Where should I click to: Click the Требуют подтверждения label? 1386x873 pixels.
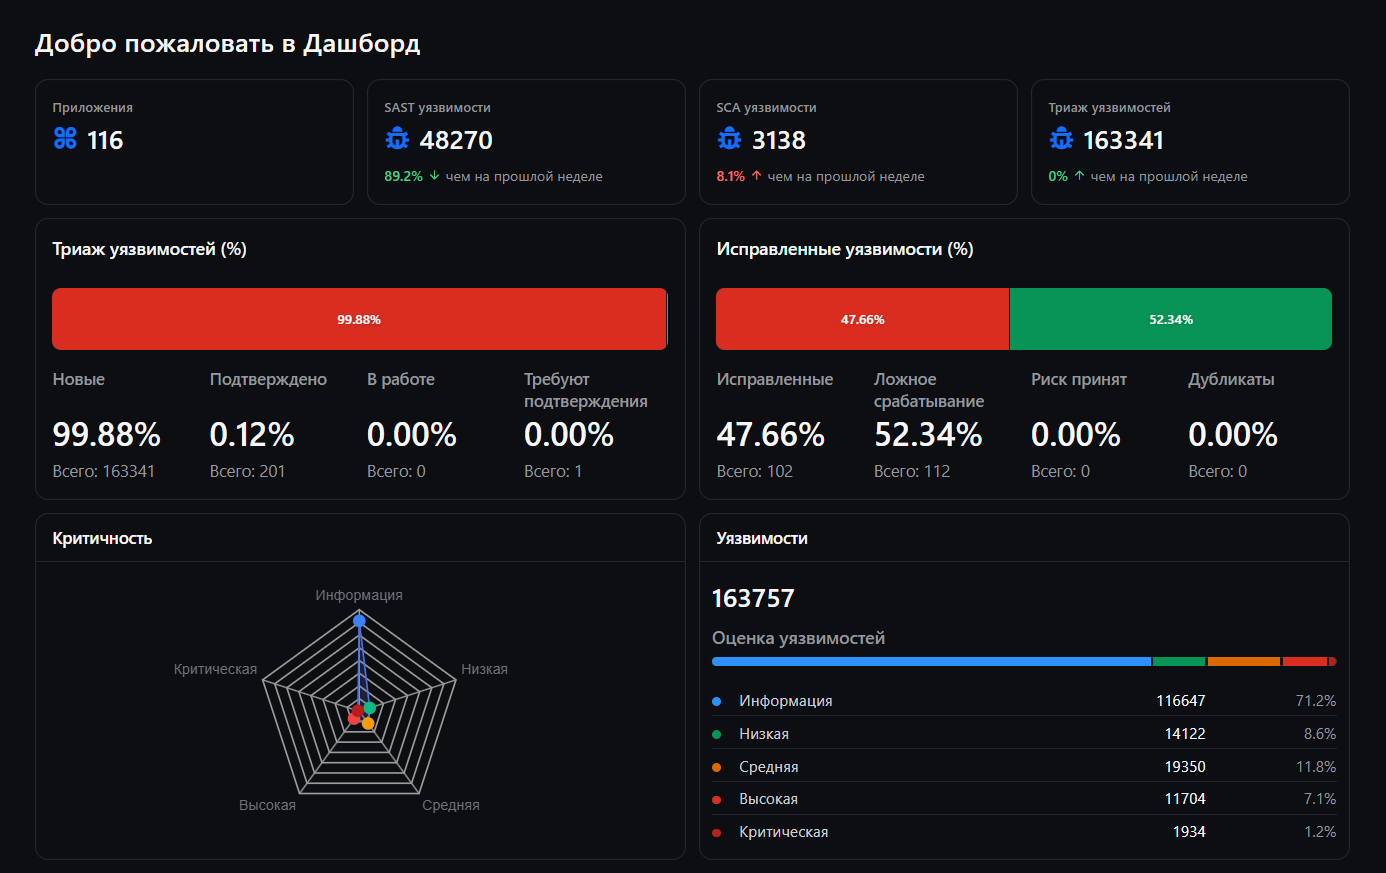[x=586, y=390]
